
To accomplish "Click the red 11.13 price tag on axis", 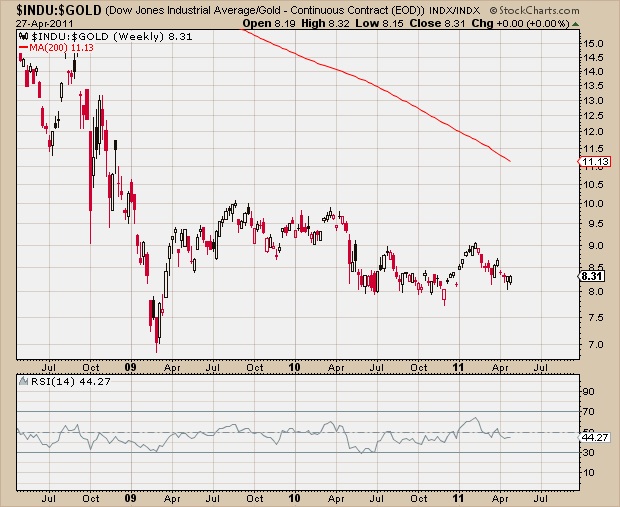I will point(594,161).
